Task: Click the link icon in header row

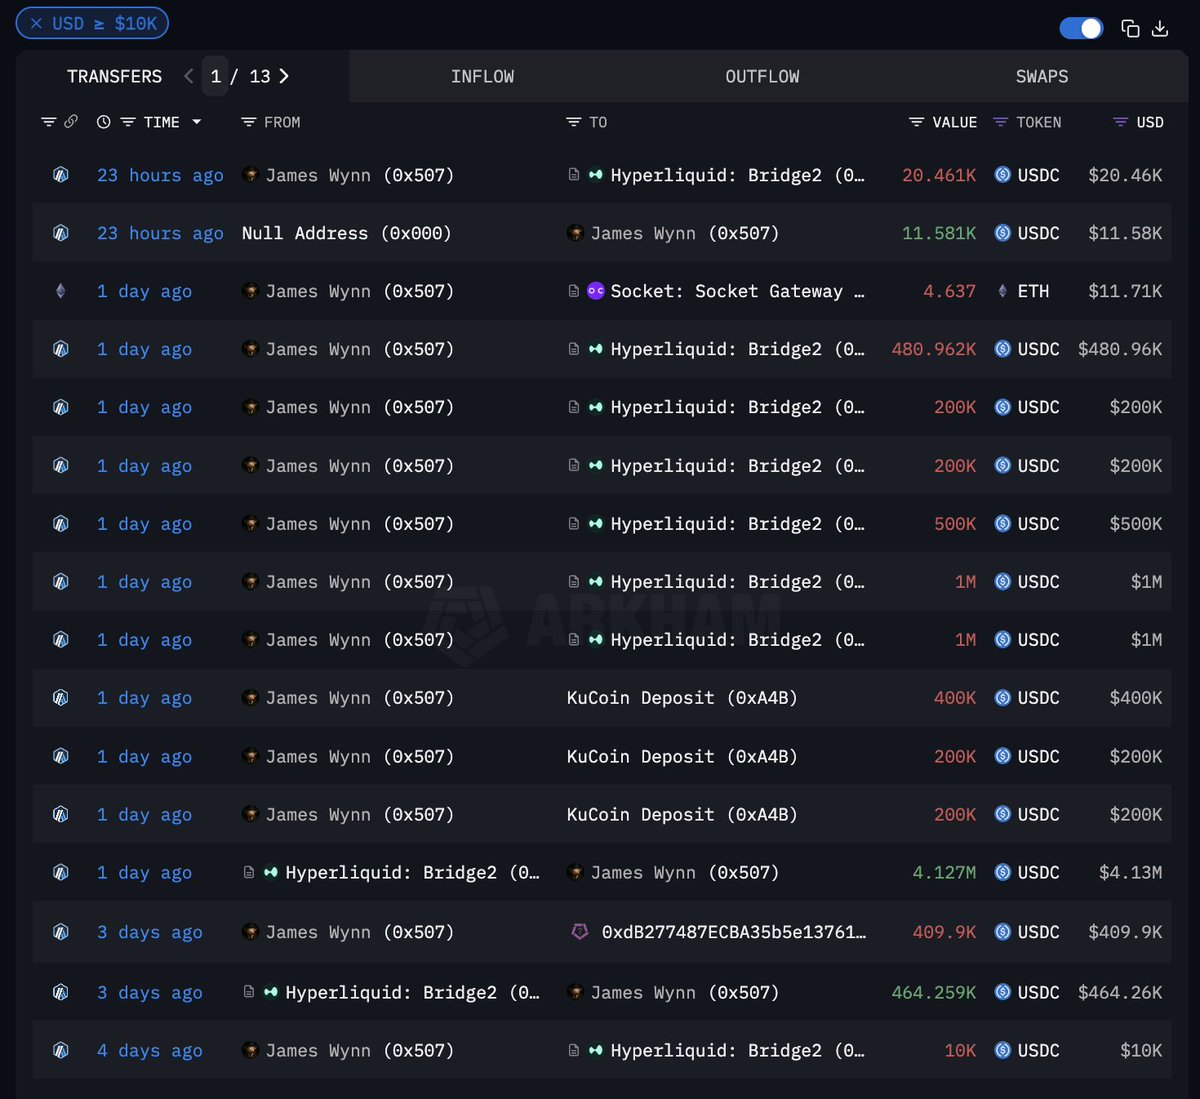Action: [71, 122]
